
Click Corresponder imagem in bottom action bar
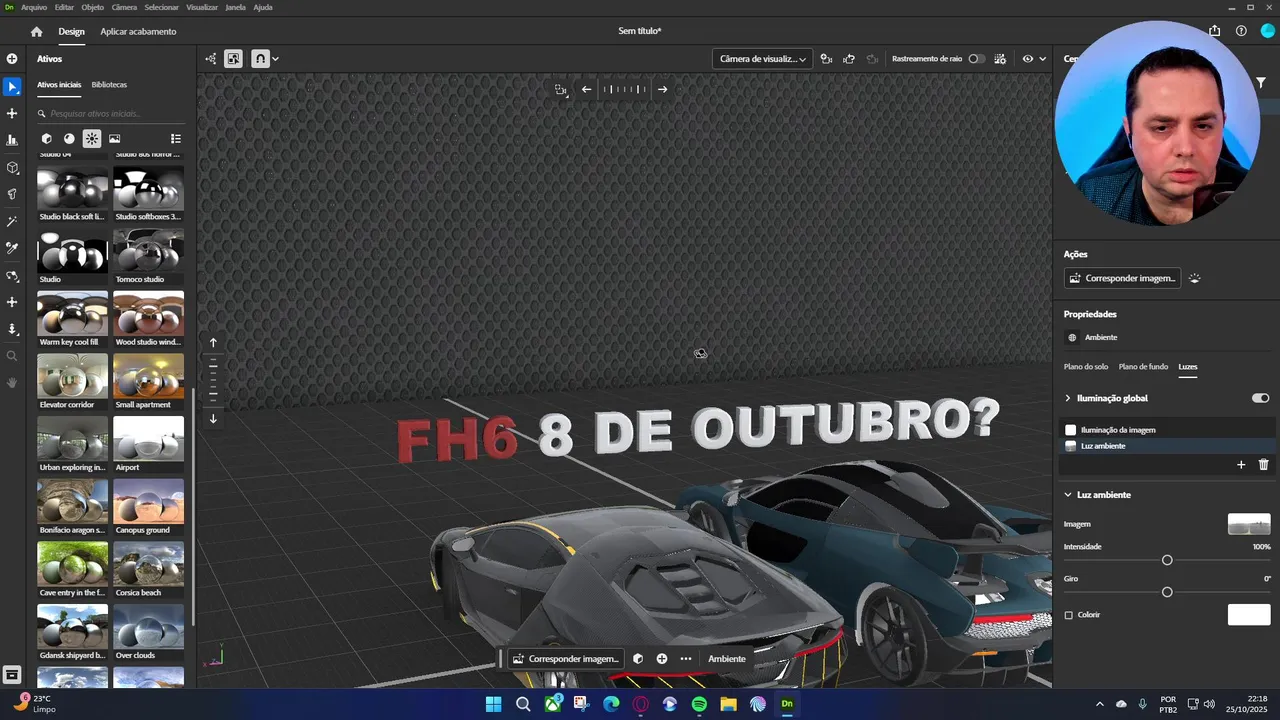(565, 659)
